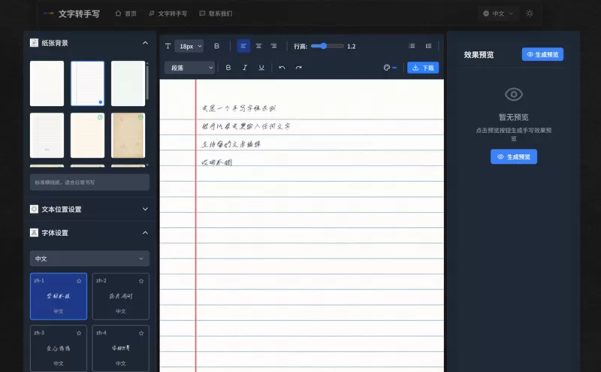Click the 生成预览 button under 暂无预览
This screenshot has width=601, height=372.
click(x=514, y=157)
